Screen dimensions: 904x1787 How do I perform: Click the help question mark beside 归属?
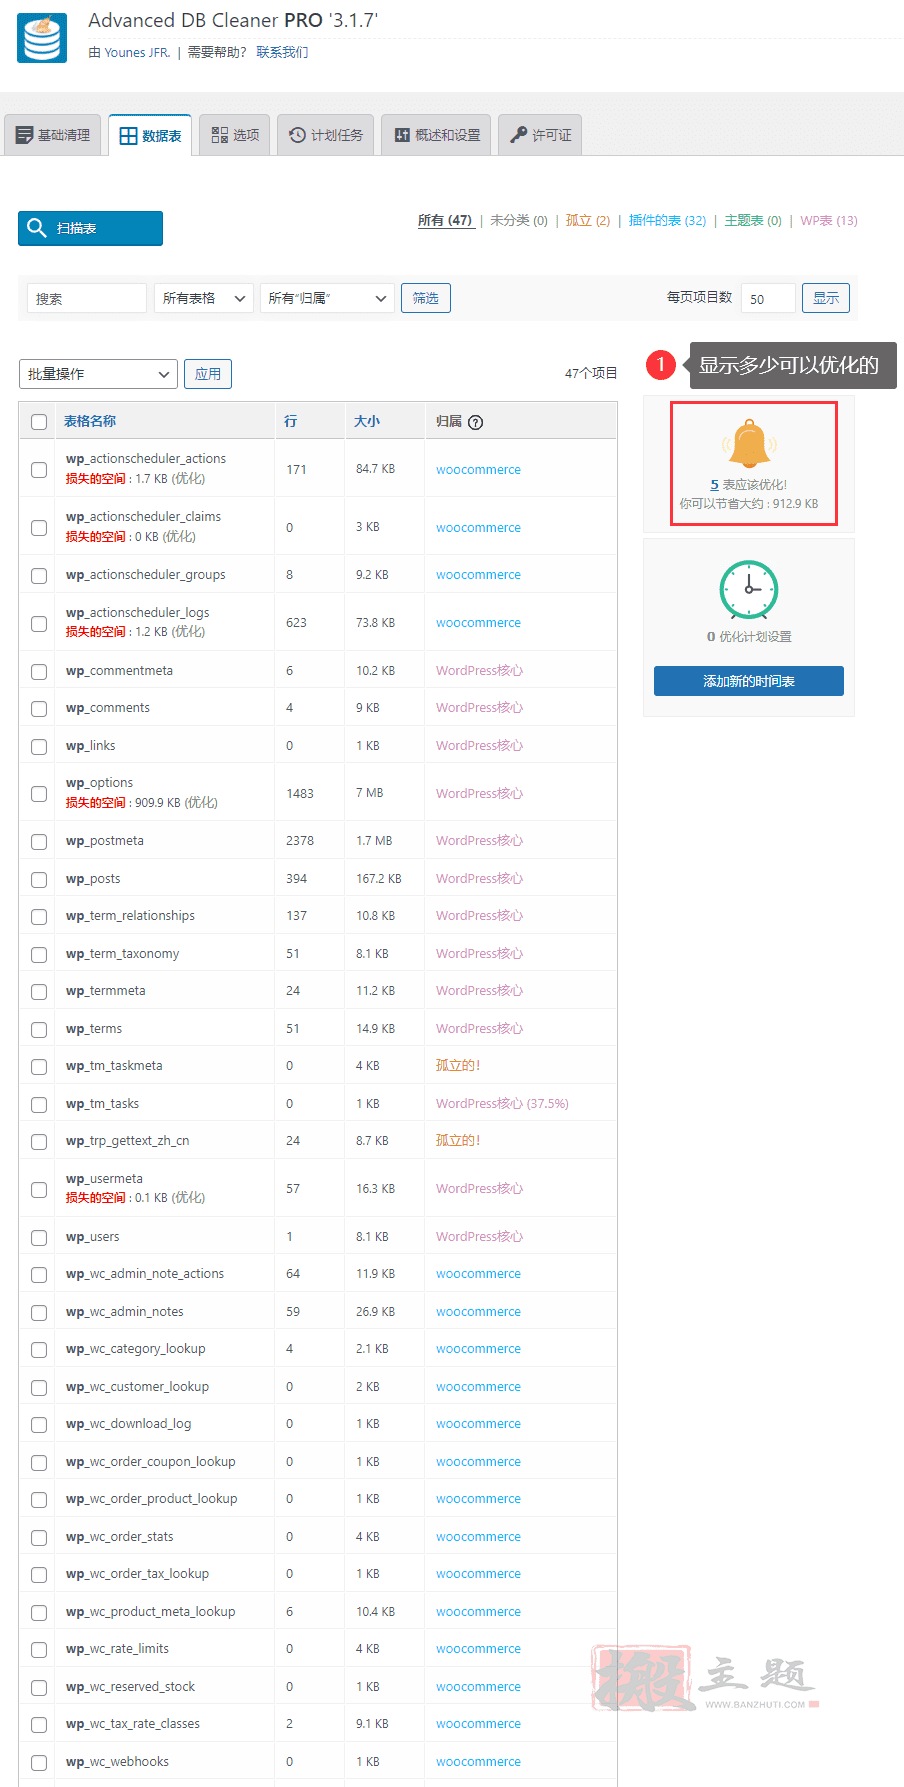coord(476,422)
